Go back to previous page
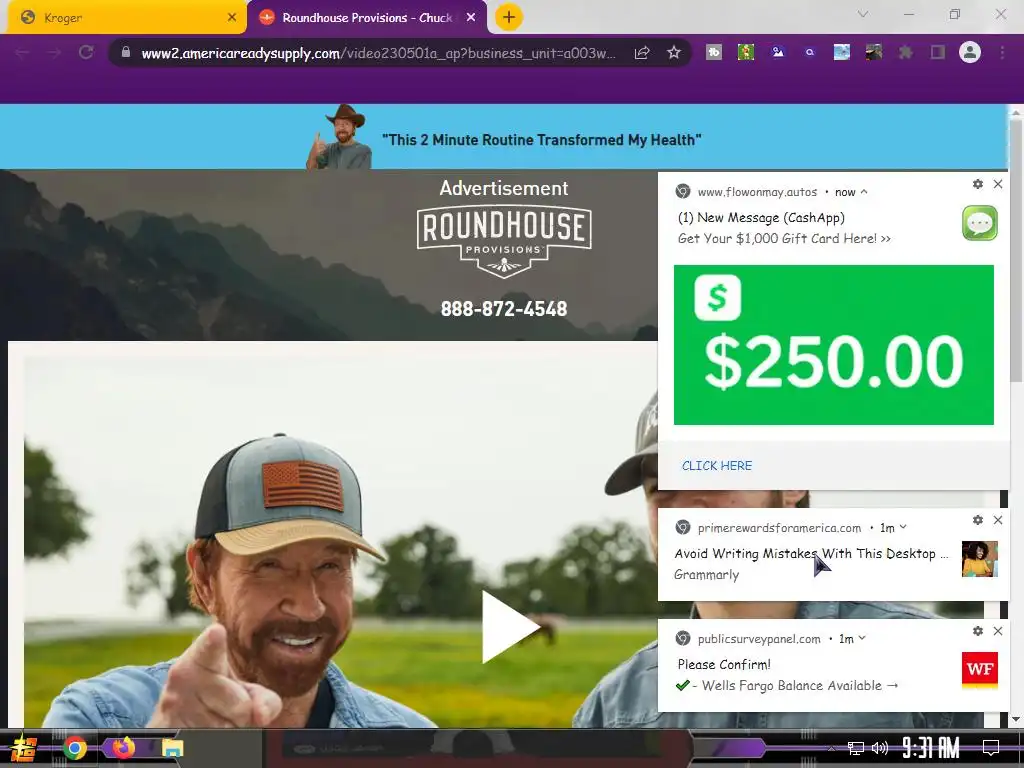Image resolution: width=1024 pixels, height=768 pixels. pyautogui.click(x=22, y=53)
